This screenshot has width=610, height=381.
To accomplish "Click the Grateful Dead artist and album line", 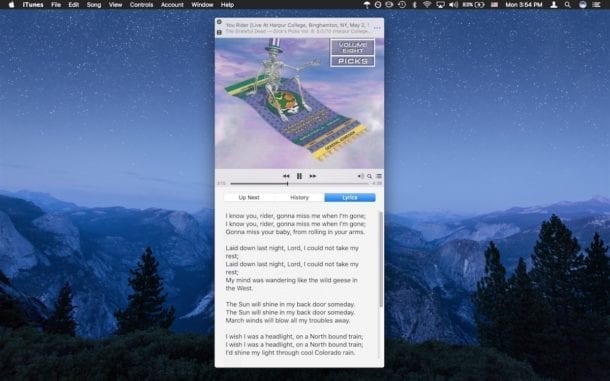I will (298, 31).
